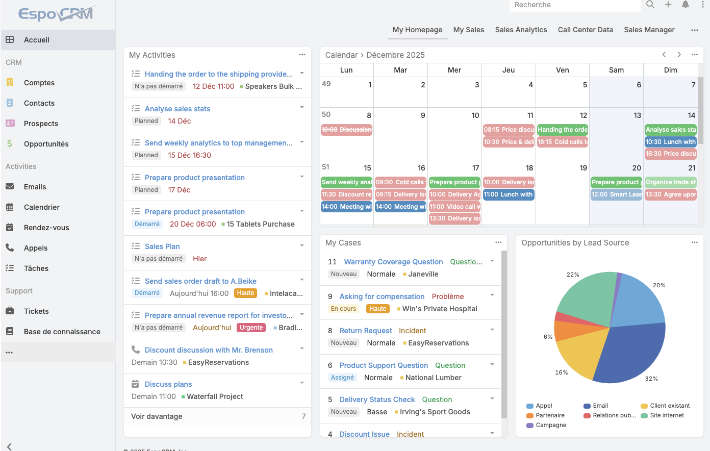This screenshot has width=710, height=451.
Task: Open Emails envelope icon
Action: pos(10,187)
